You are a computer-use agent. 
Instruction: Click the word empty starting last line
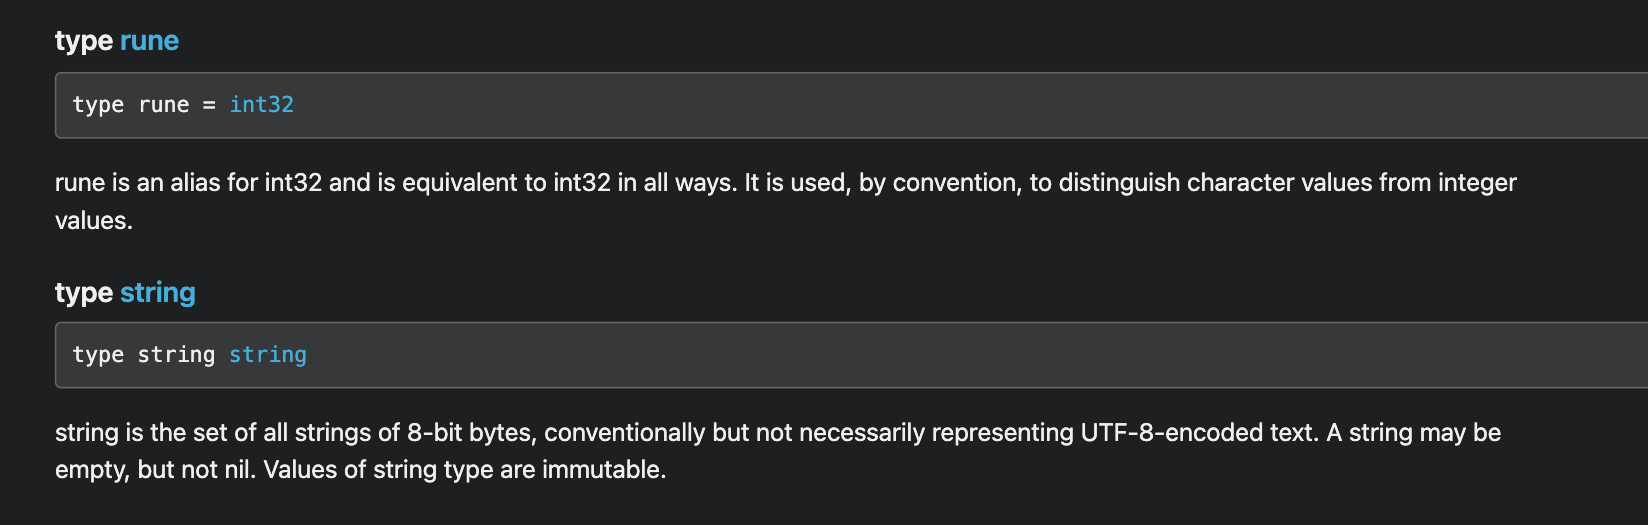[91, 471]
